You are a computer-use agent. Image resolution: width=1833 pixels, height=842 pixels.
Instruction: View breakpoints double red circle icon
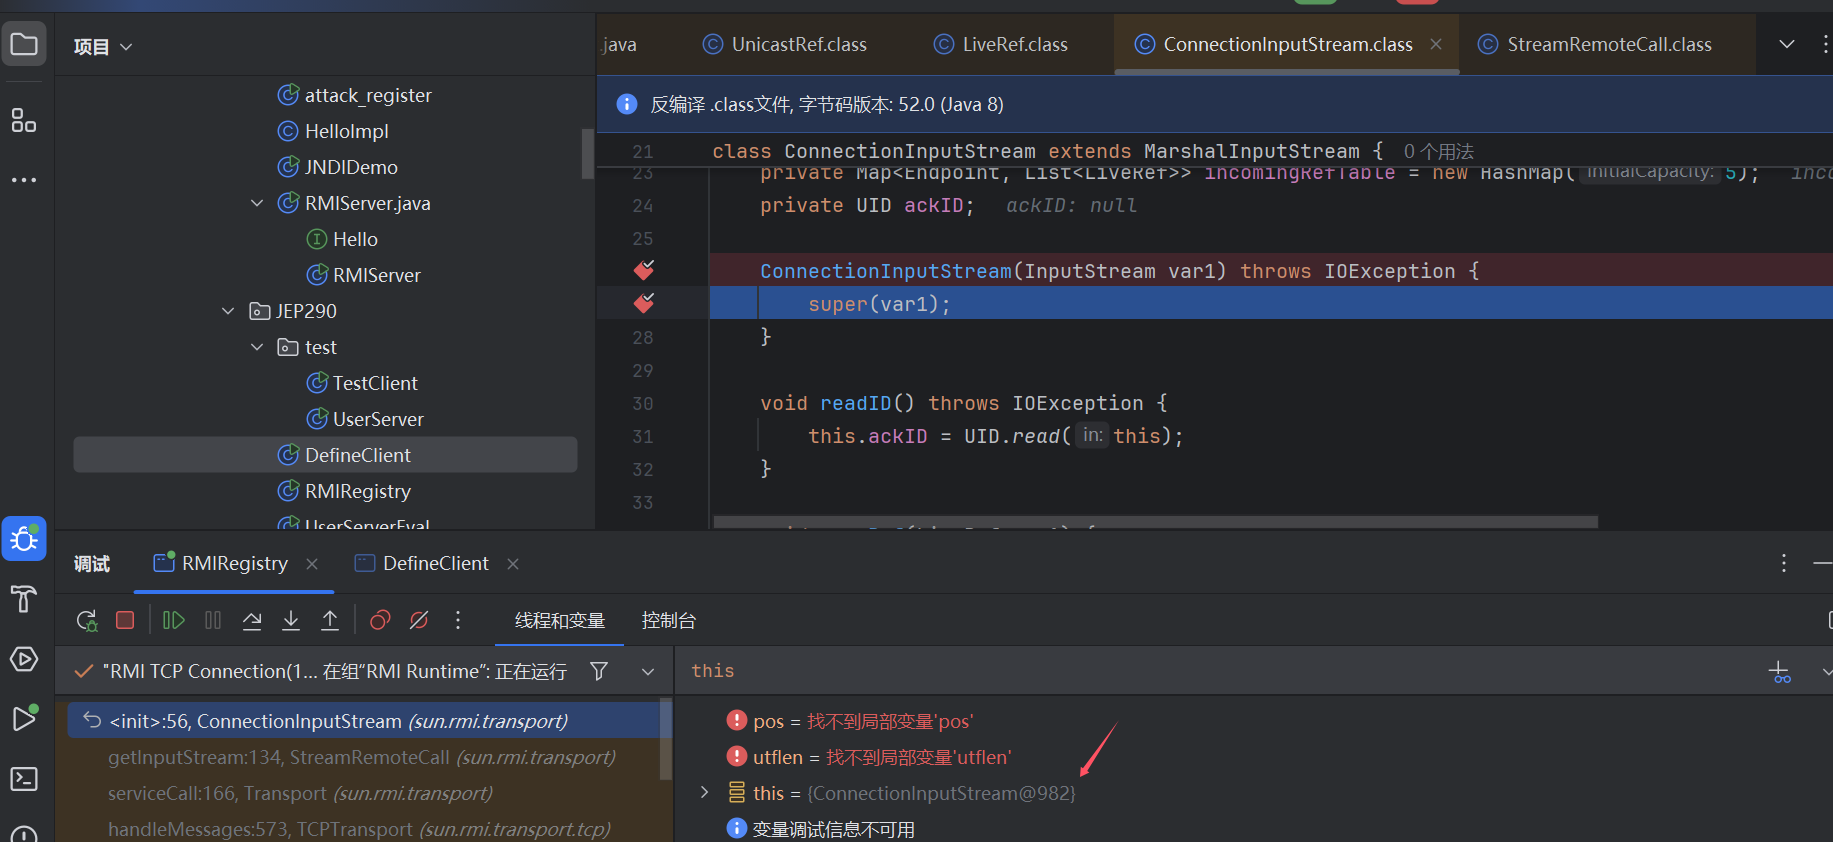[x=380, y=620]
